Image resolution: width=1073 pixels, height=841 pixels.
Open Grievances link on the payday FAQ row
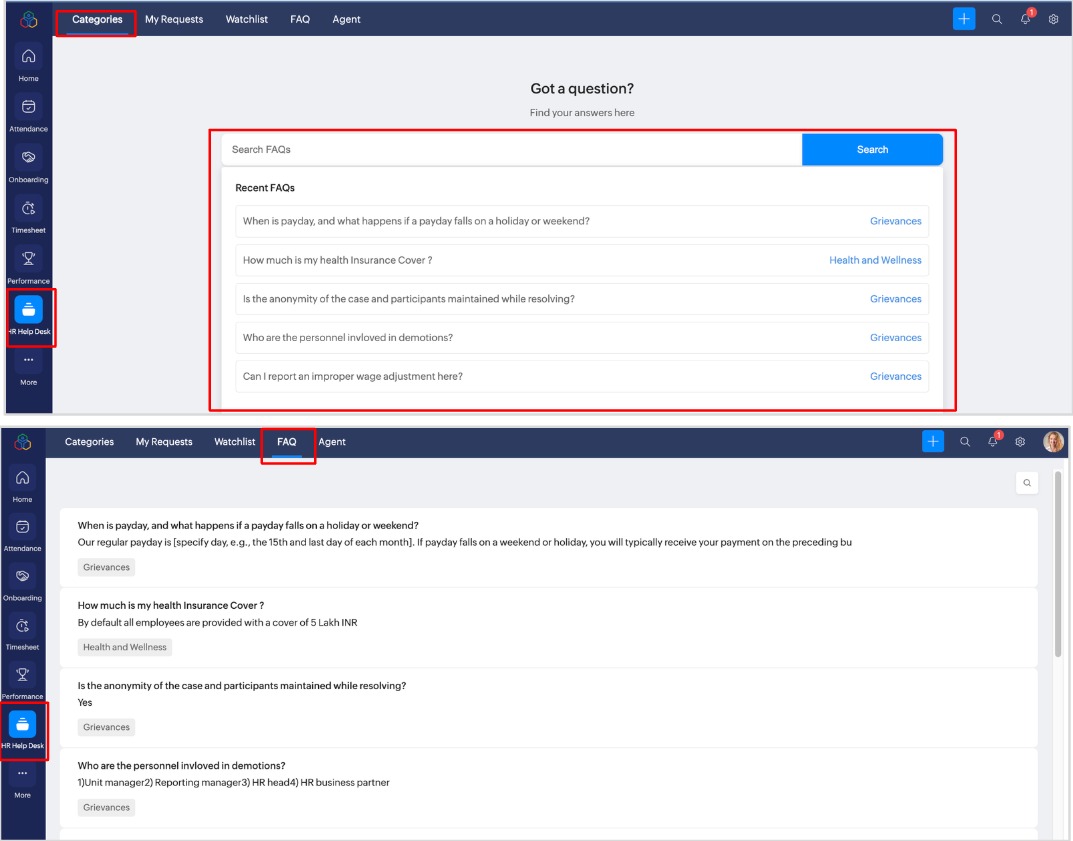tap(895, 221)
